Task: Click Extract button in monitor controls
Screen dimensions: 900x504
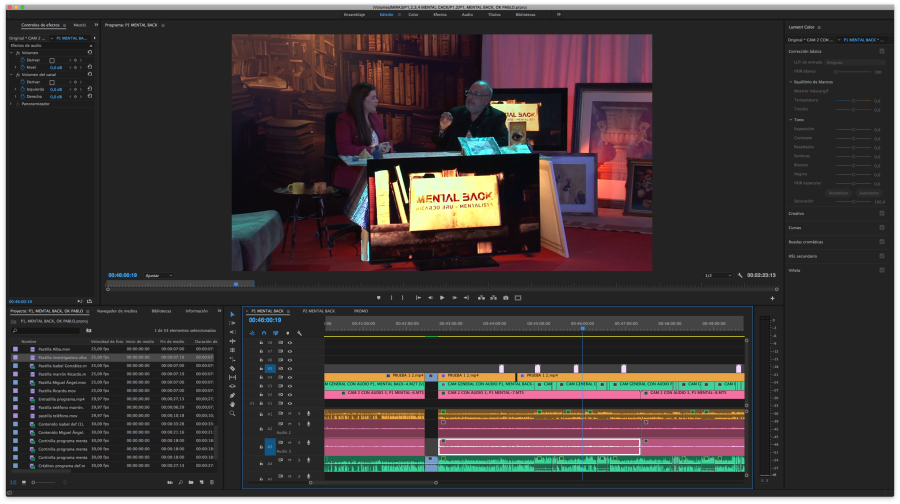Action: pos(493,298)
